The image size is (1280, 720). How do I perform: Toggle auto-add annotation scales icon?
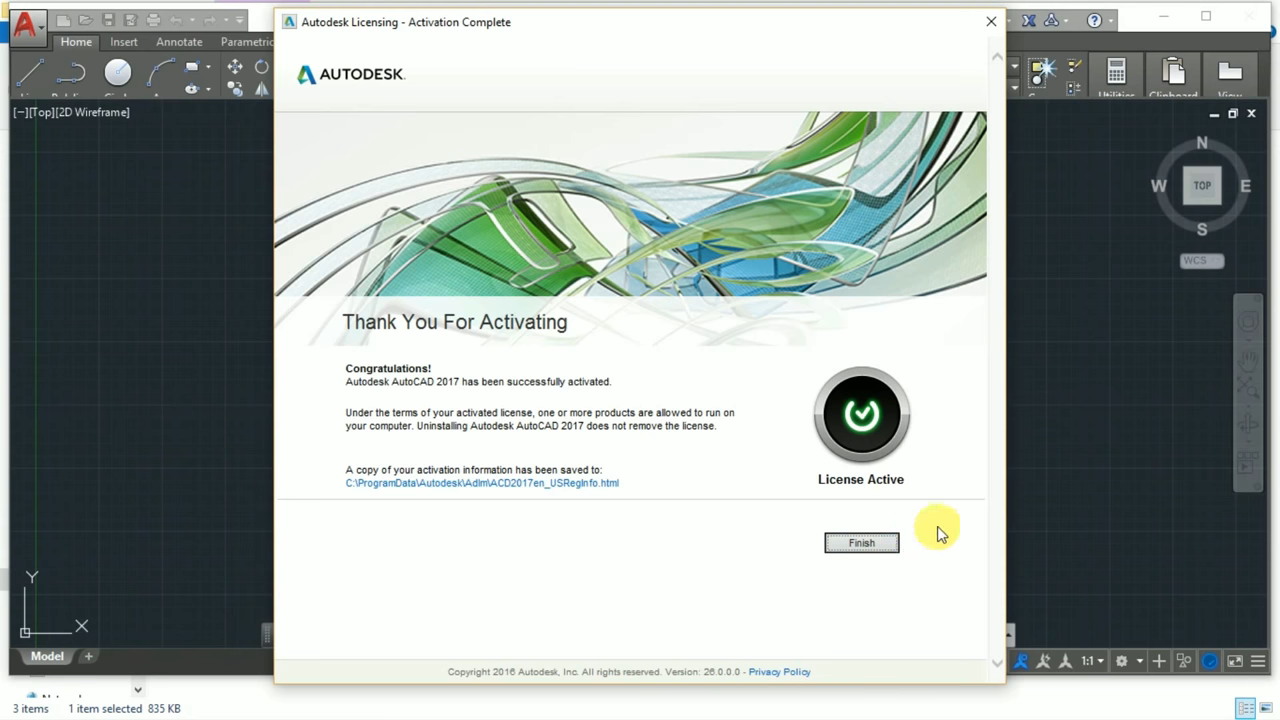click(1043, 661)
